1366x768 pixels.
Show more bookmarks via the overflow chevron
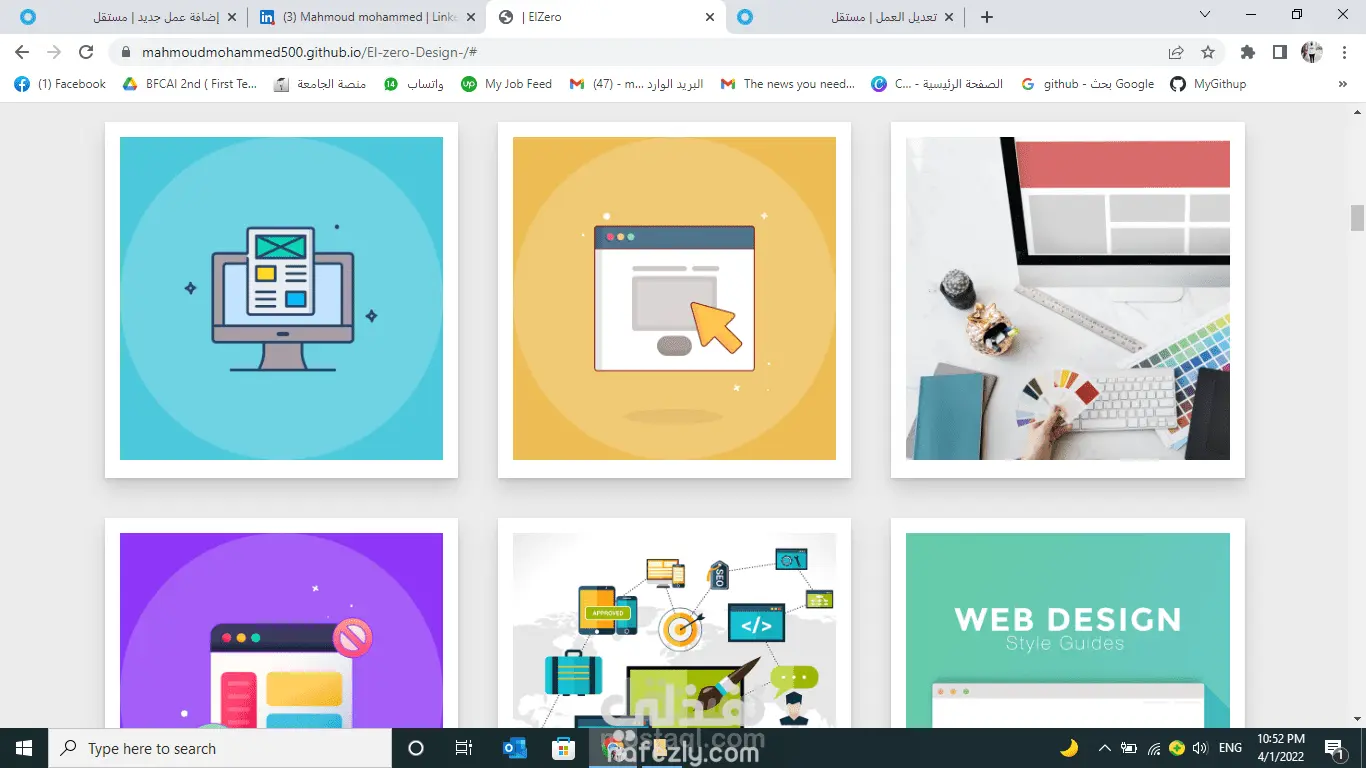(x=1342, y=84)
